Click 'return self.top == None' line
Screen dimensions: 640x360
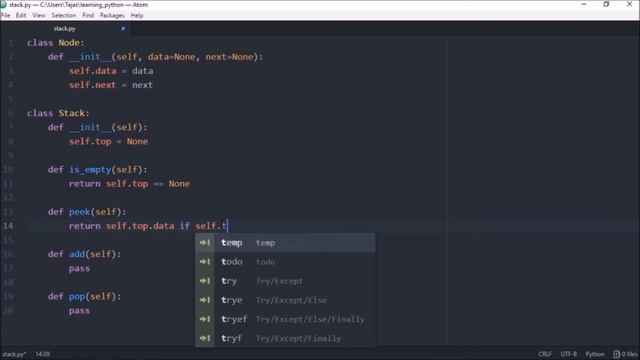coord(129,184)
